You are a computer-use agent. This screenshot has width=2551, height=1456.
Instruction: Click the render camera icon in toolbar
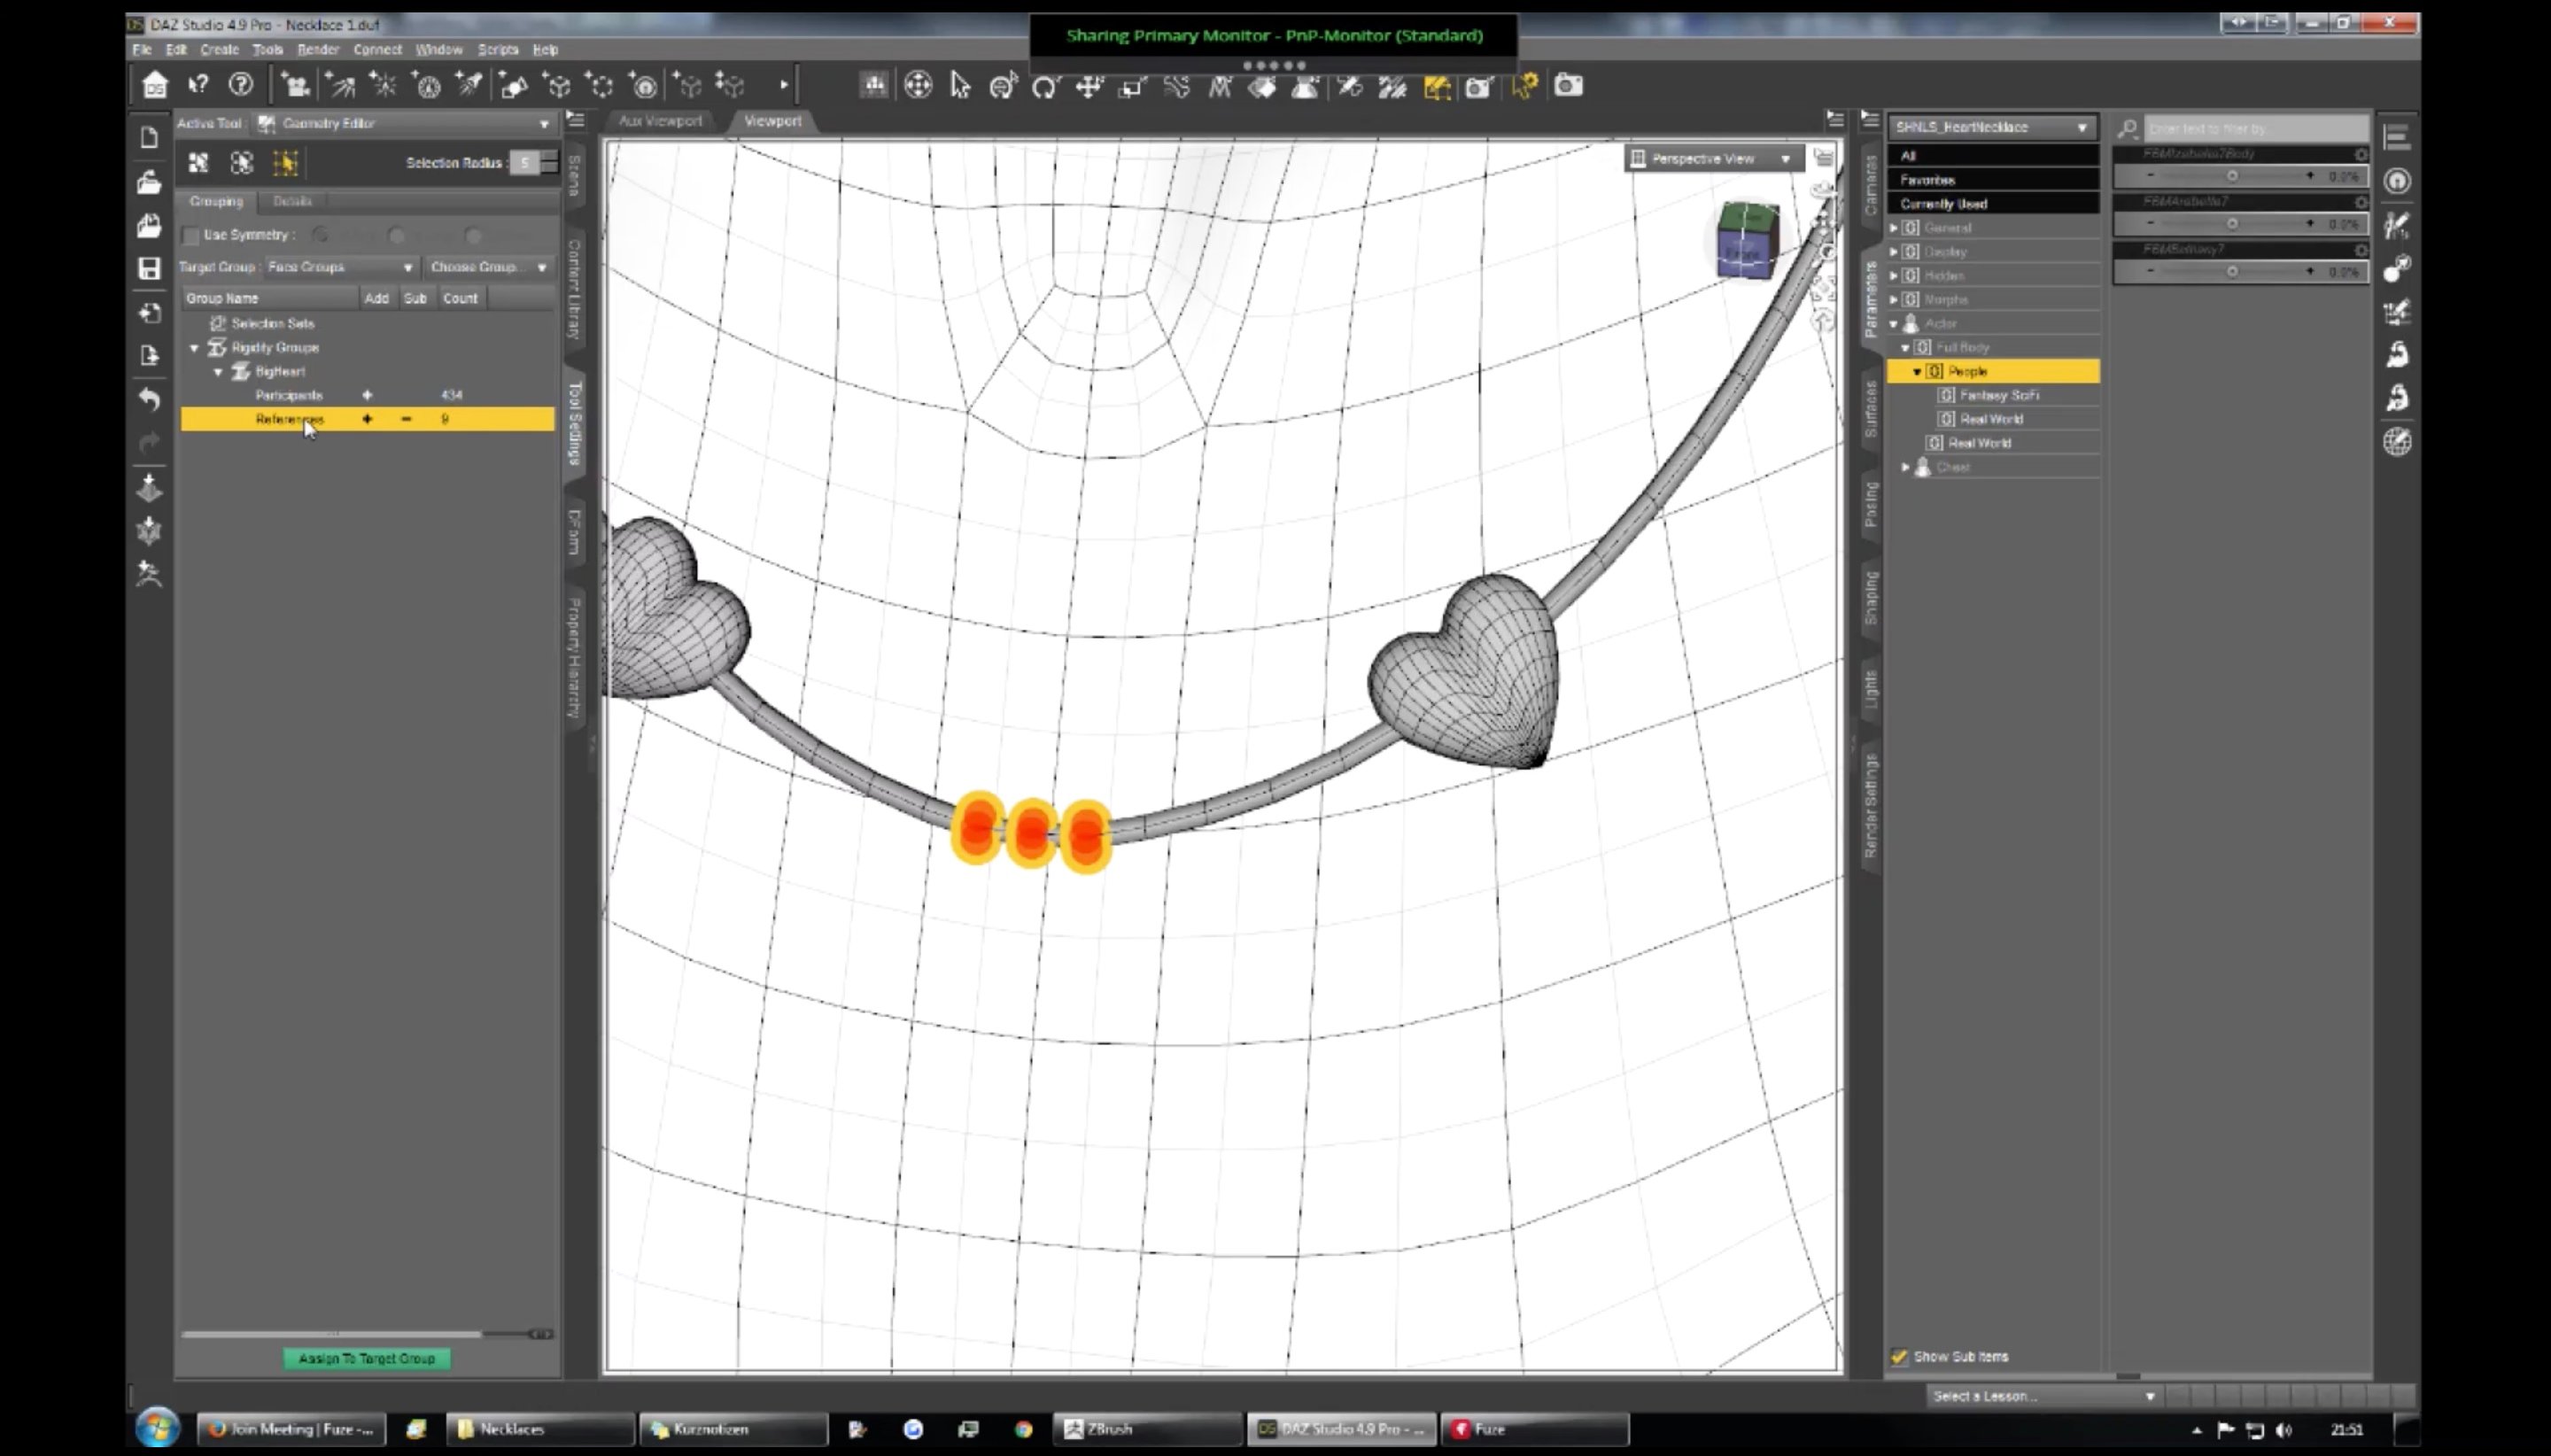tap(1569, 85)
